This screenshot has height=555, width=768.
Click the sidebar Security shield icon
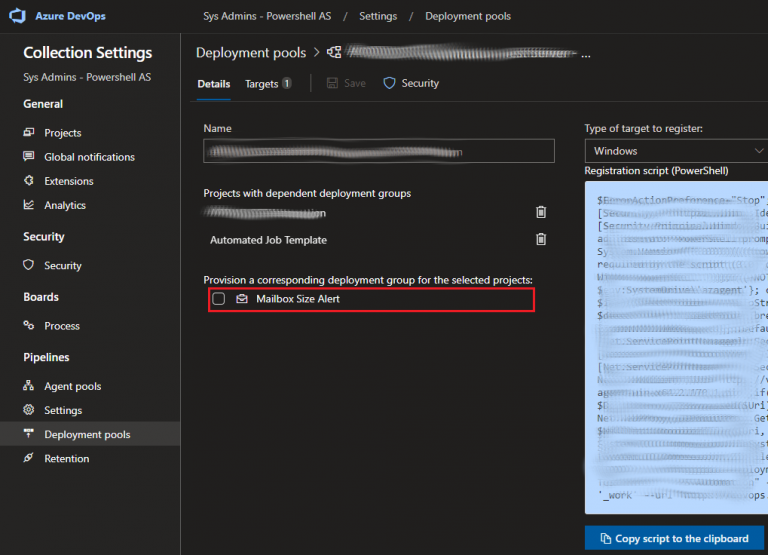coord(29,265)
